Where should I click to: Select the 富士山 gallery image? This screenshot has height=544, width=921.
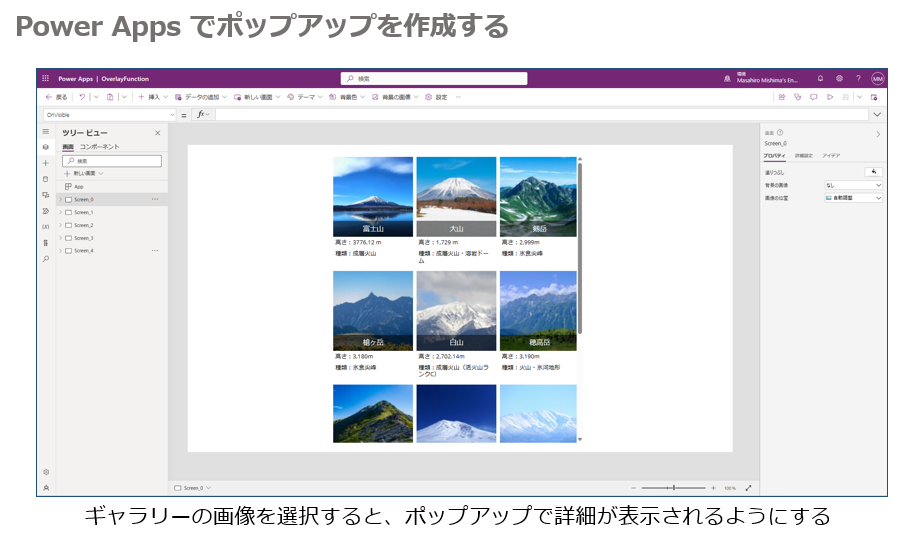tap(372, 197)
